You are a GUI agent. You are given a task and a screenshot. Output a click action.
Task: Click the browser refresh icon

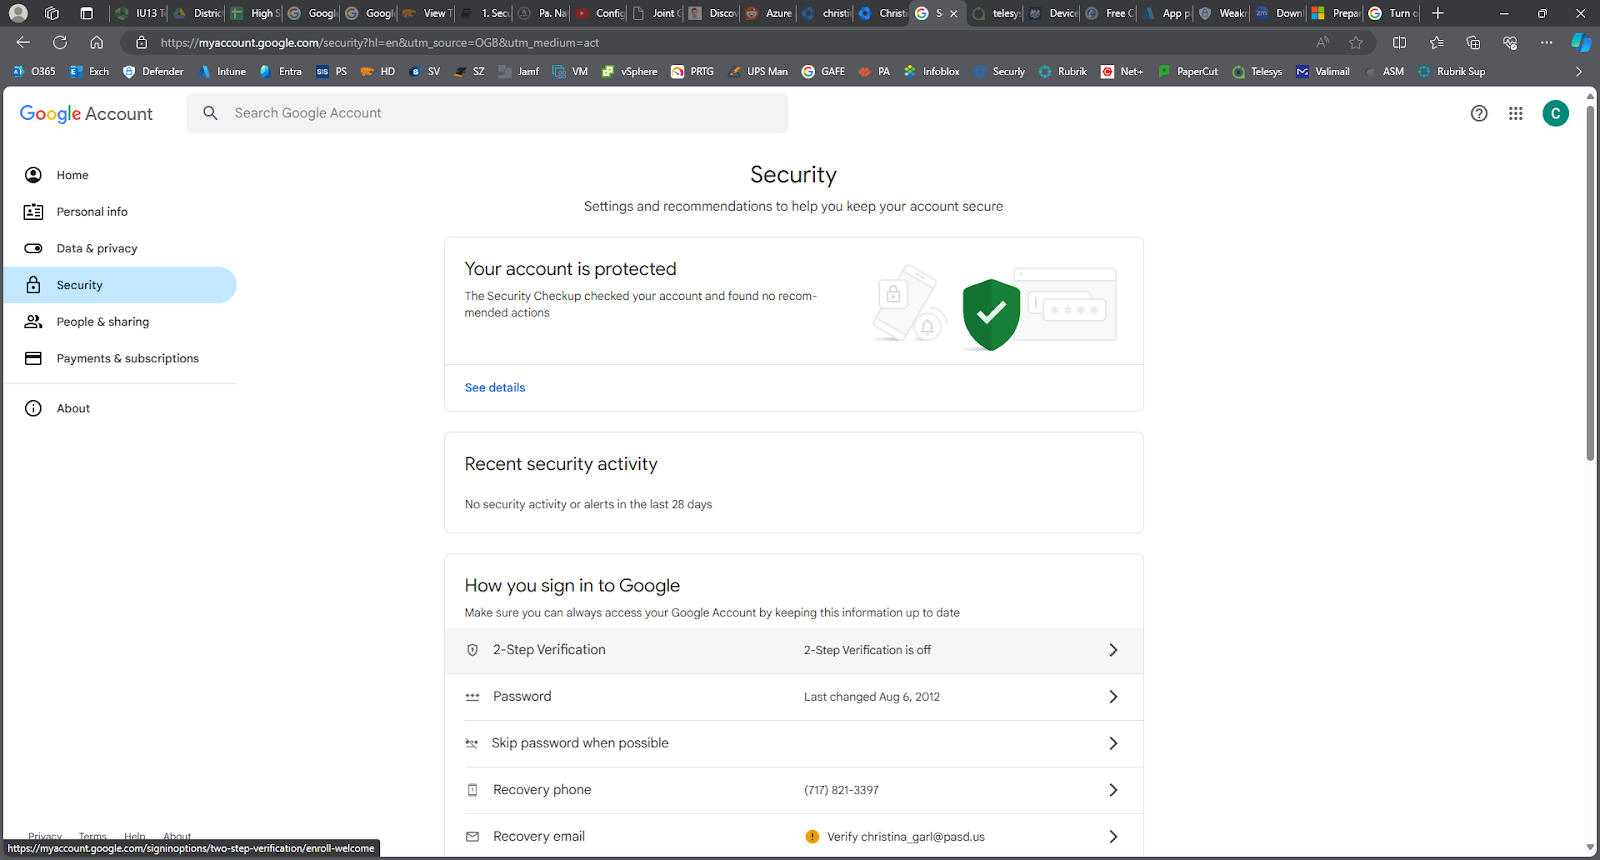click(60, 42)
